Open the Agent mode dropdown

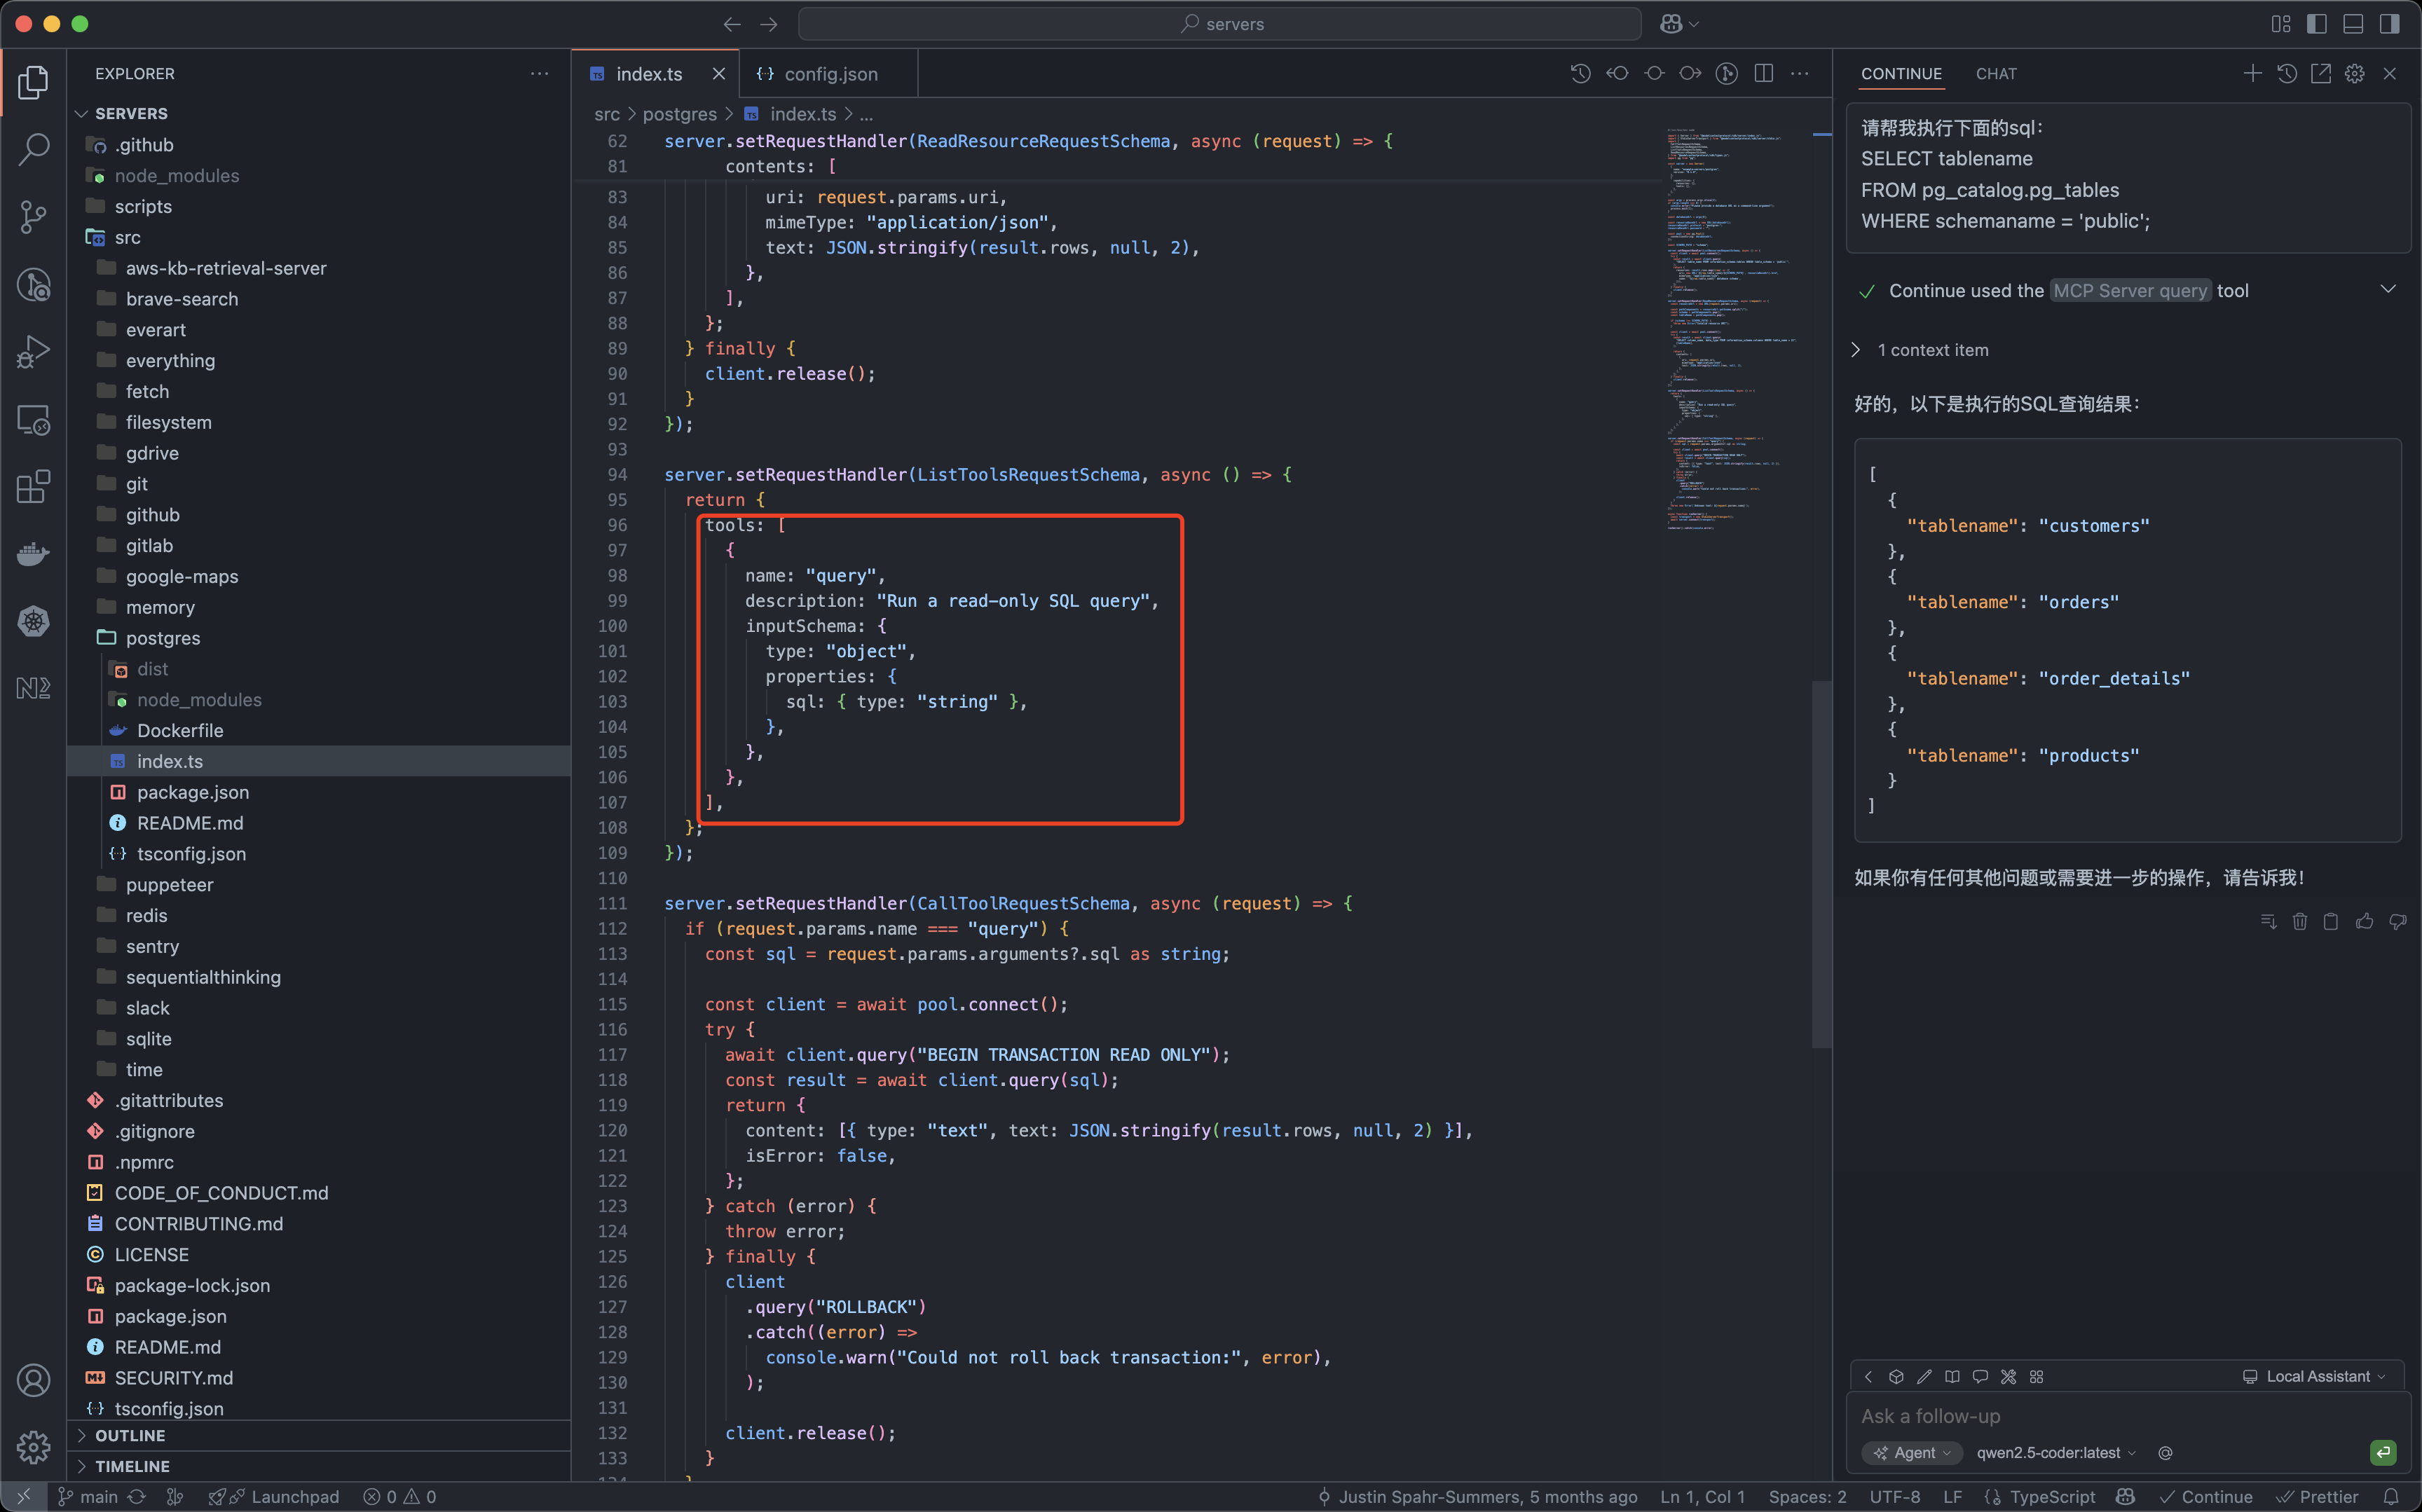pos(1911,1453)
